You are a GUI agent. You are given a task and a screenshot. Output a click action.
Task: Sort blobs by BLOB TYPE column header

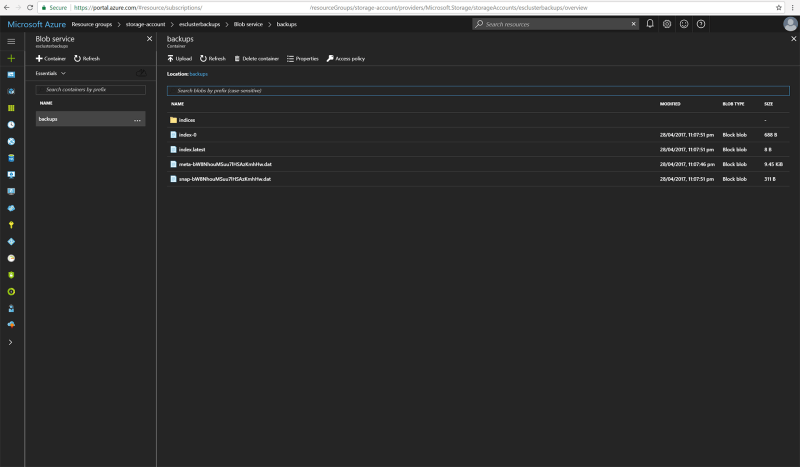tap(733, 104)
